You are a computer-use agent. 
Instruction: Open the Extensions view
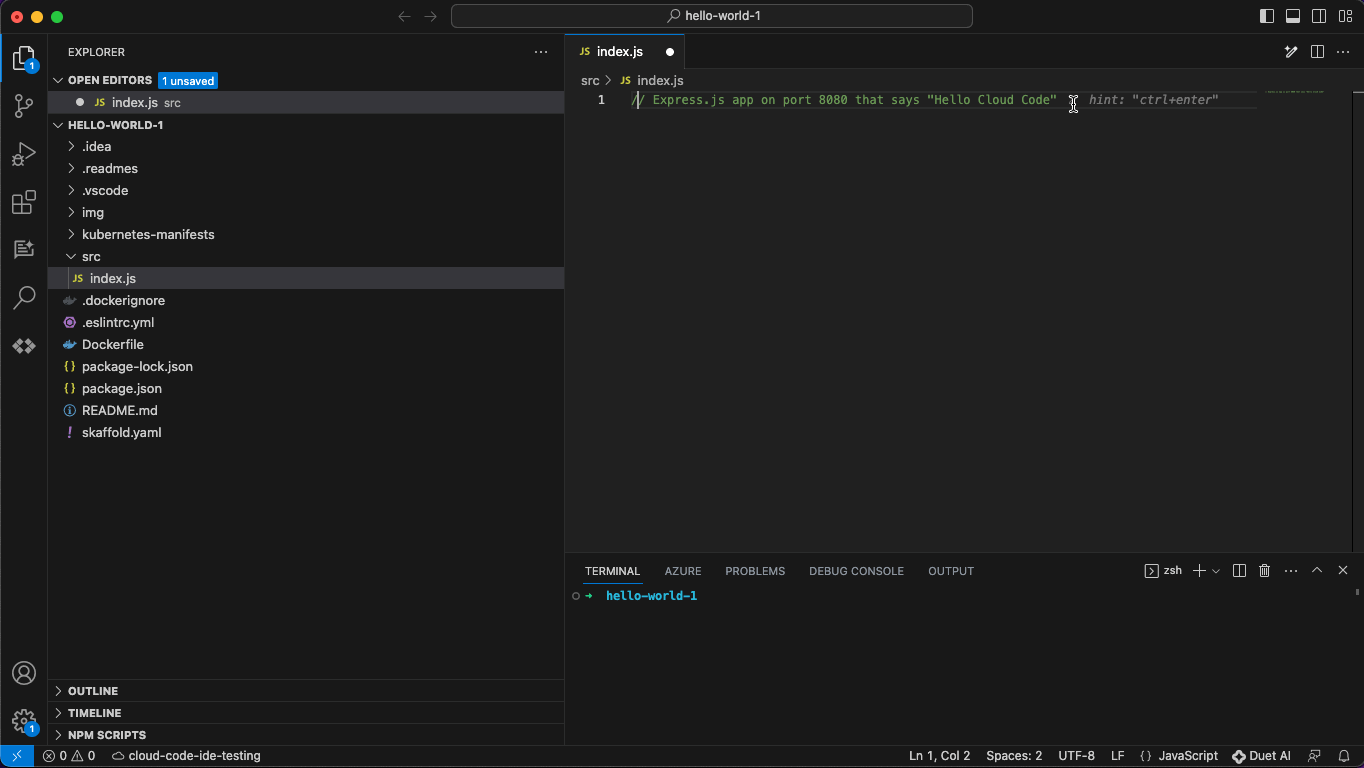point(24,202)
